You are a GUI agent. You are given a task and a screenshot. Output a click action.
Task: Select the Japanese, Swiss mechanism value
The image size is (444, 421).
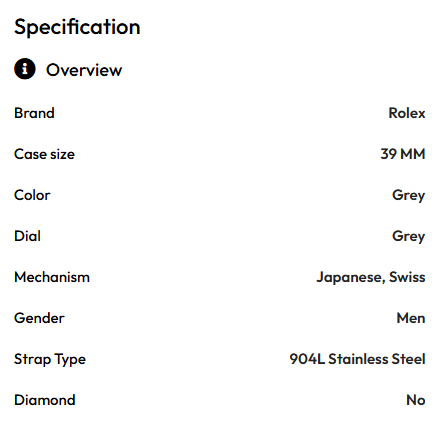click(x=371, y=278)
